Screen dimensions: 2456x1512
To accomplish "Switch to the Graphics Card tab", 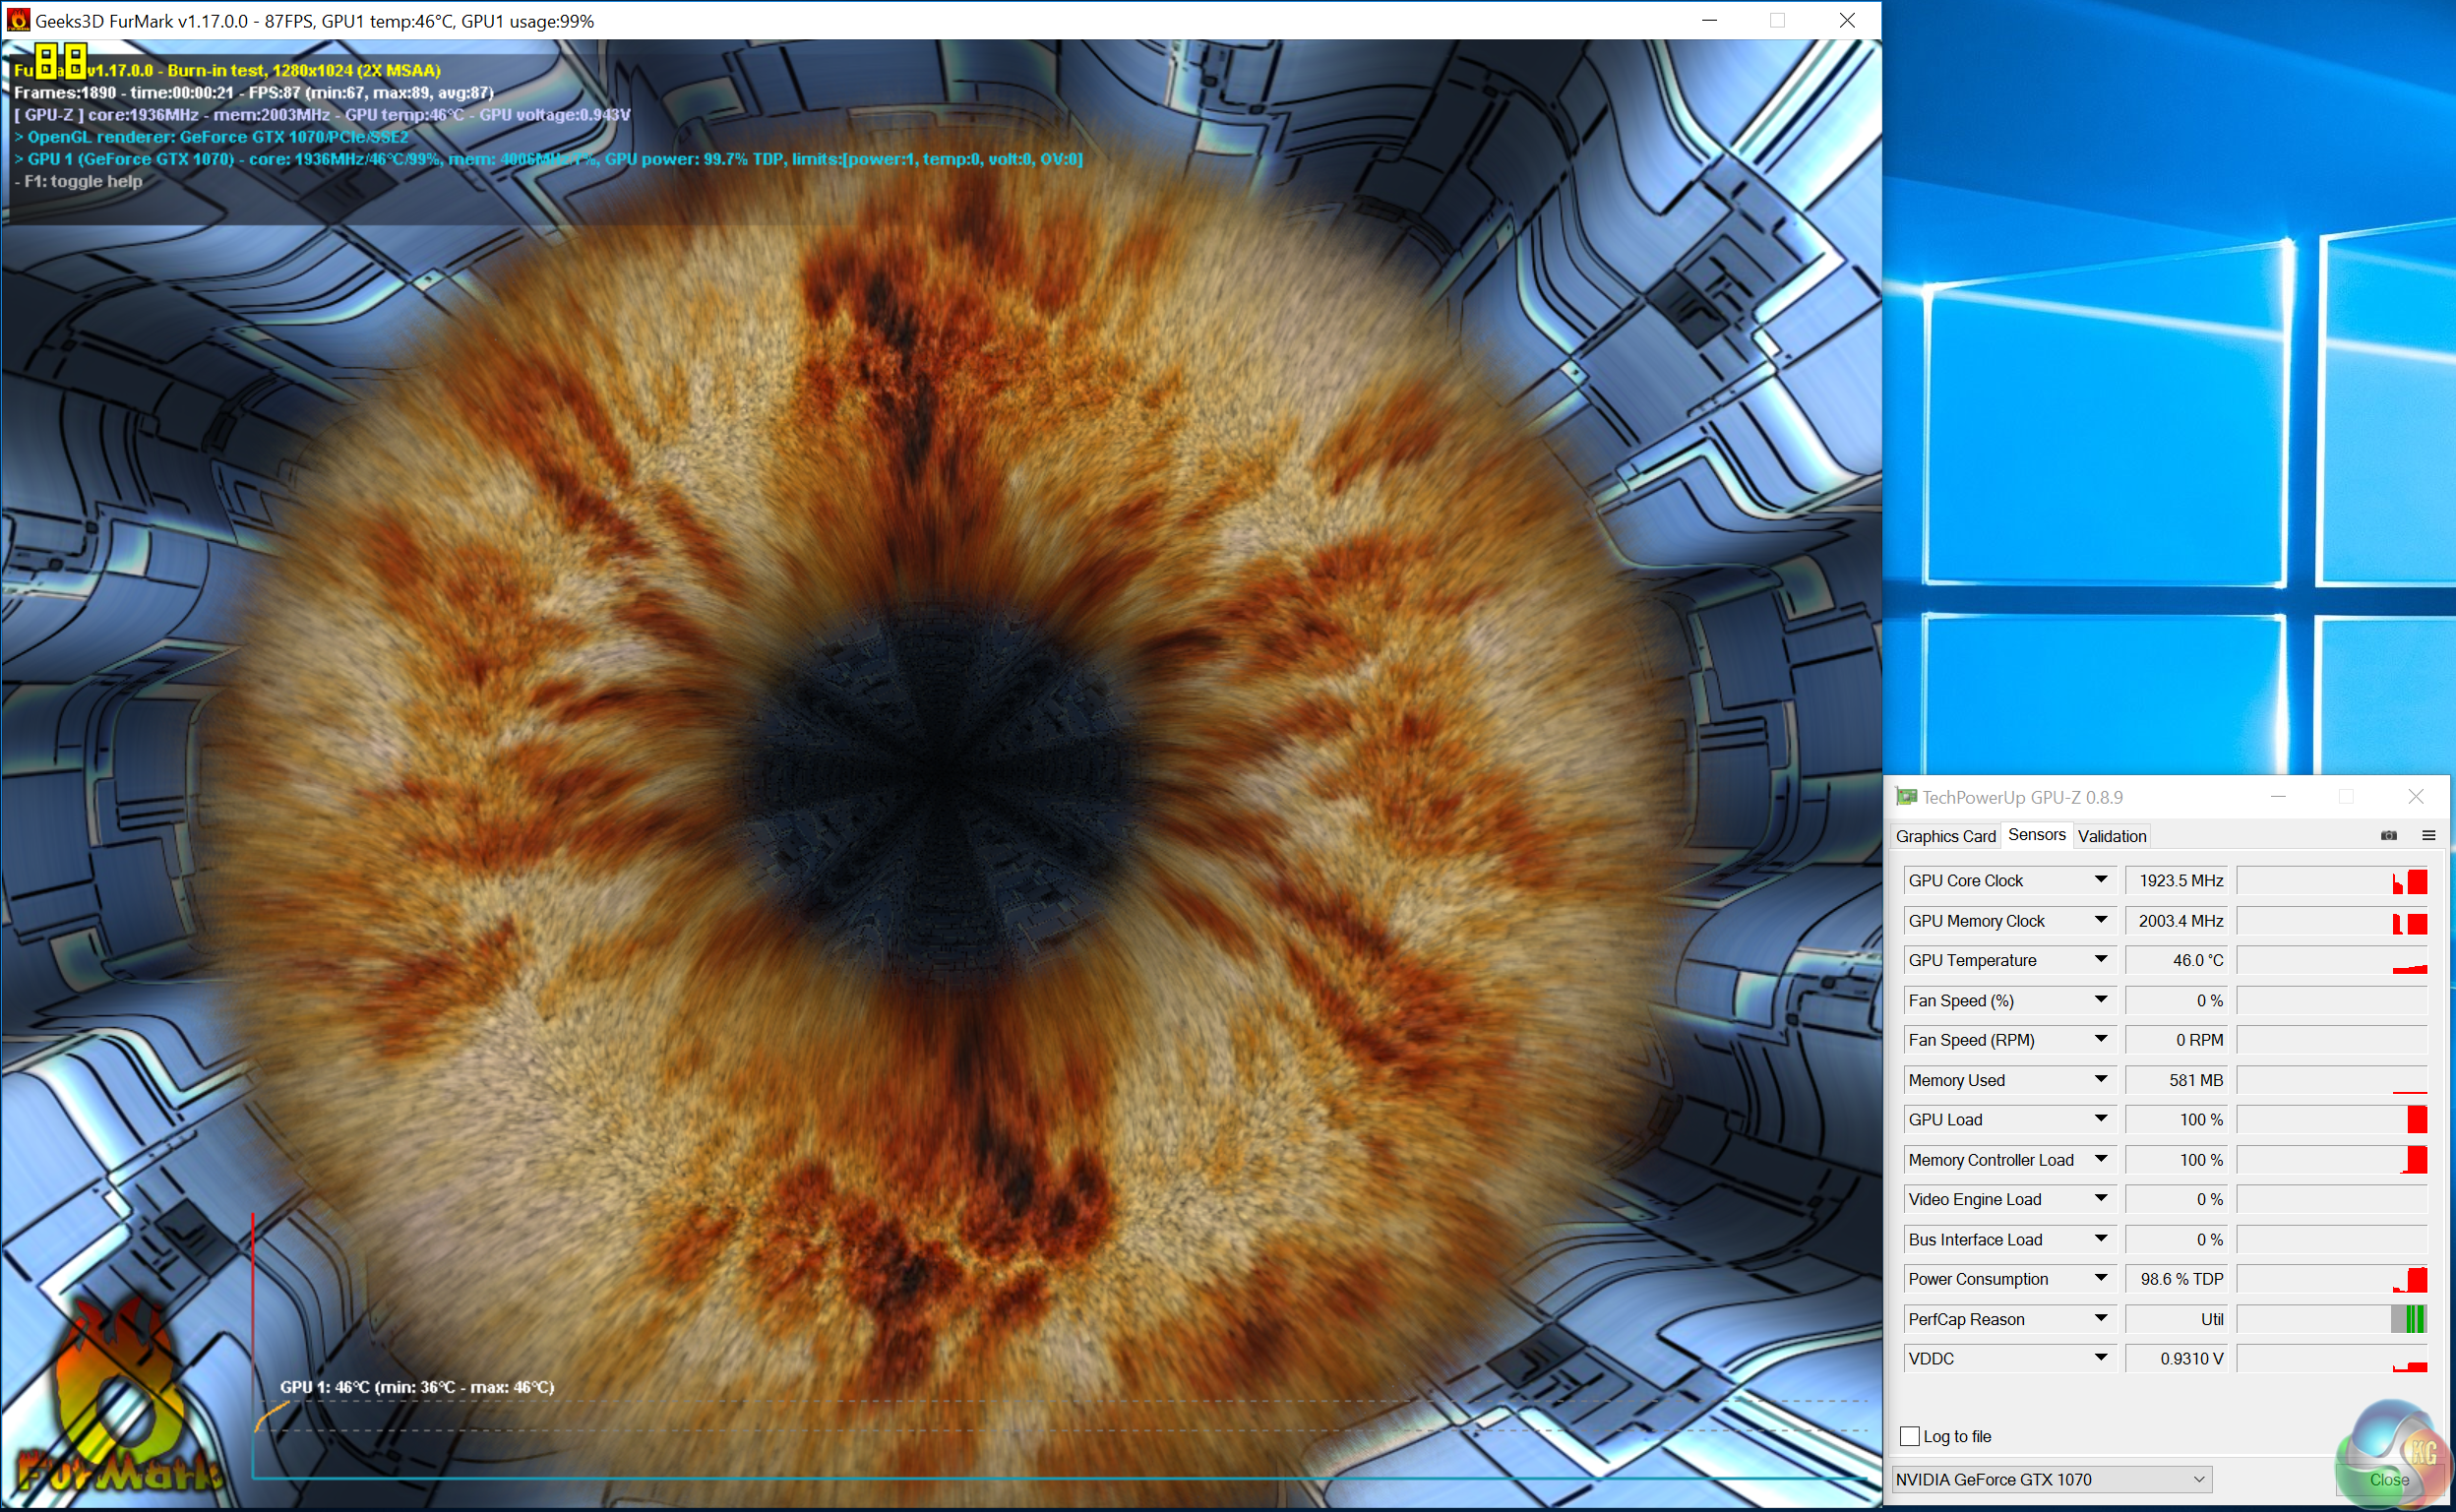I will [x=1945, y=836].
